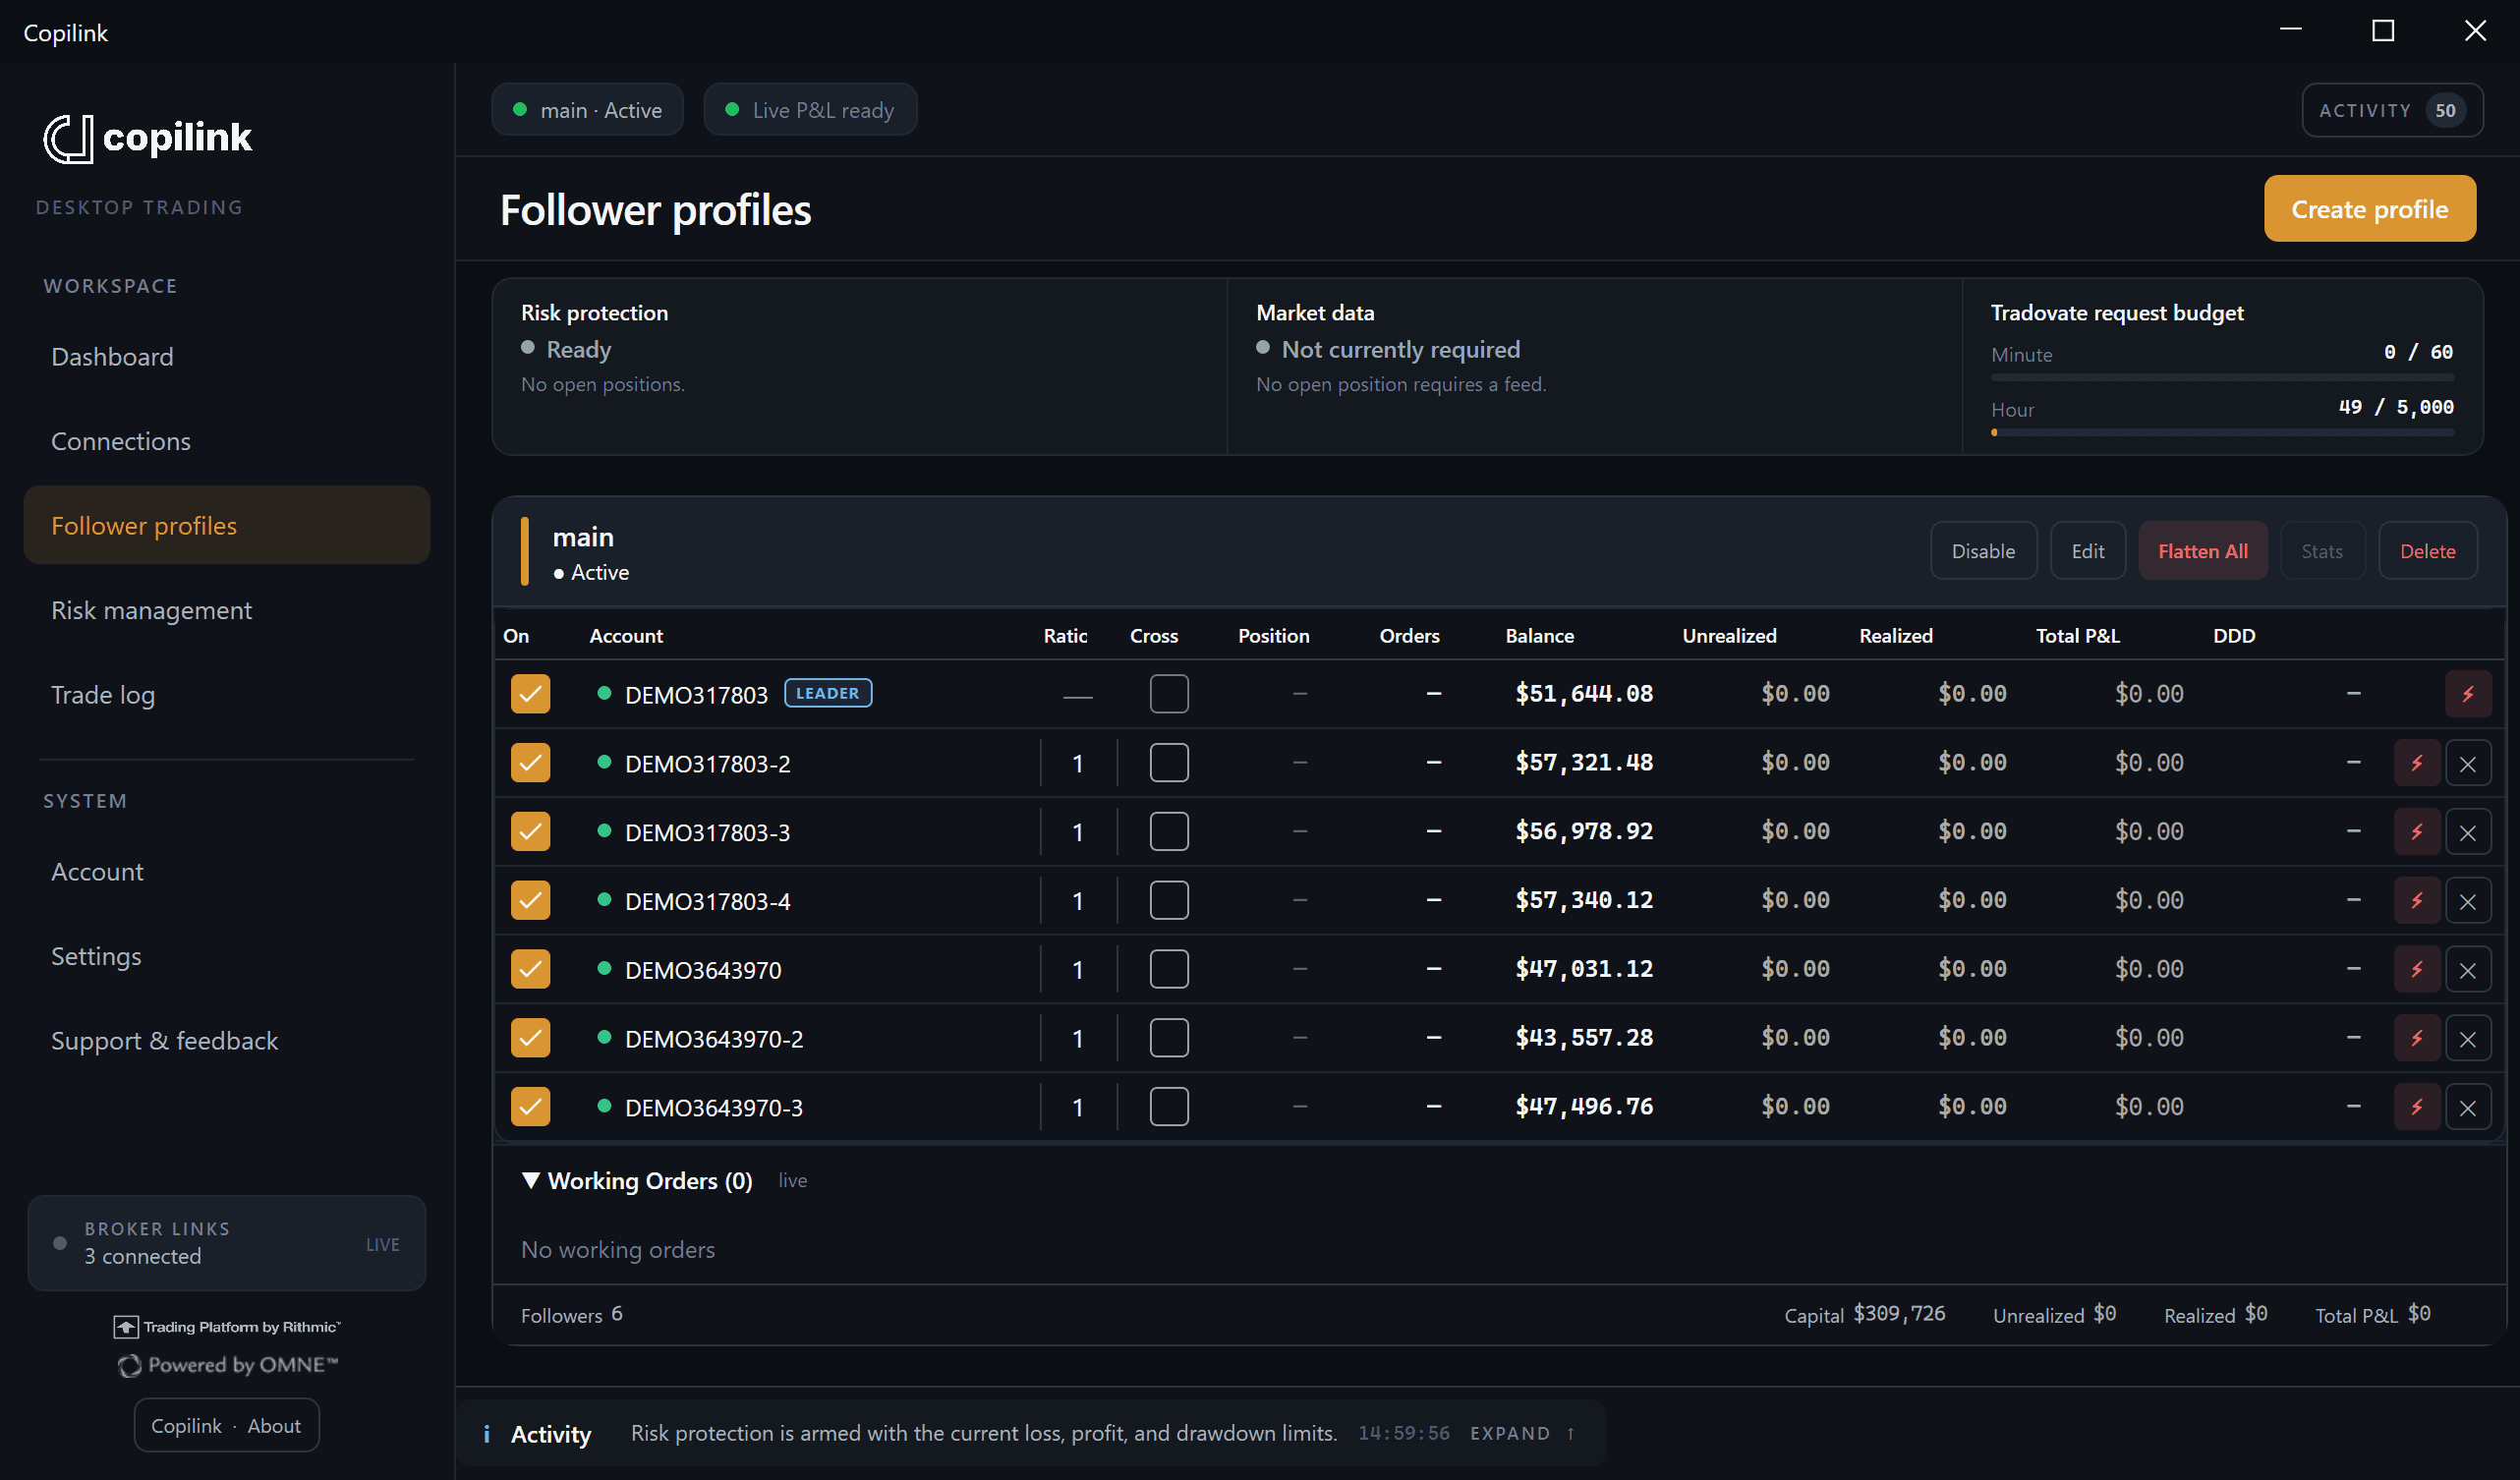
Task: Remove follower DEMO317803-4 with X icon
Action: pyautogui.click(x=2467, y=901)
